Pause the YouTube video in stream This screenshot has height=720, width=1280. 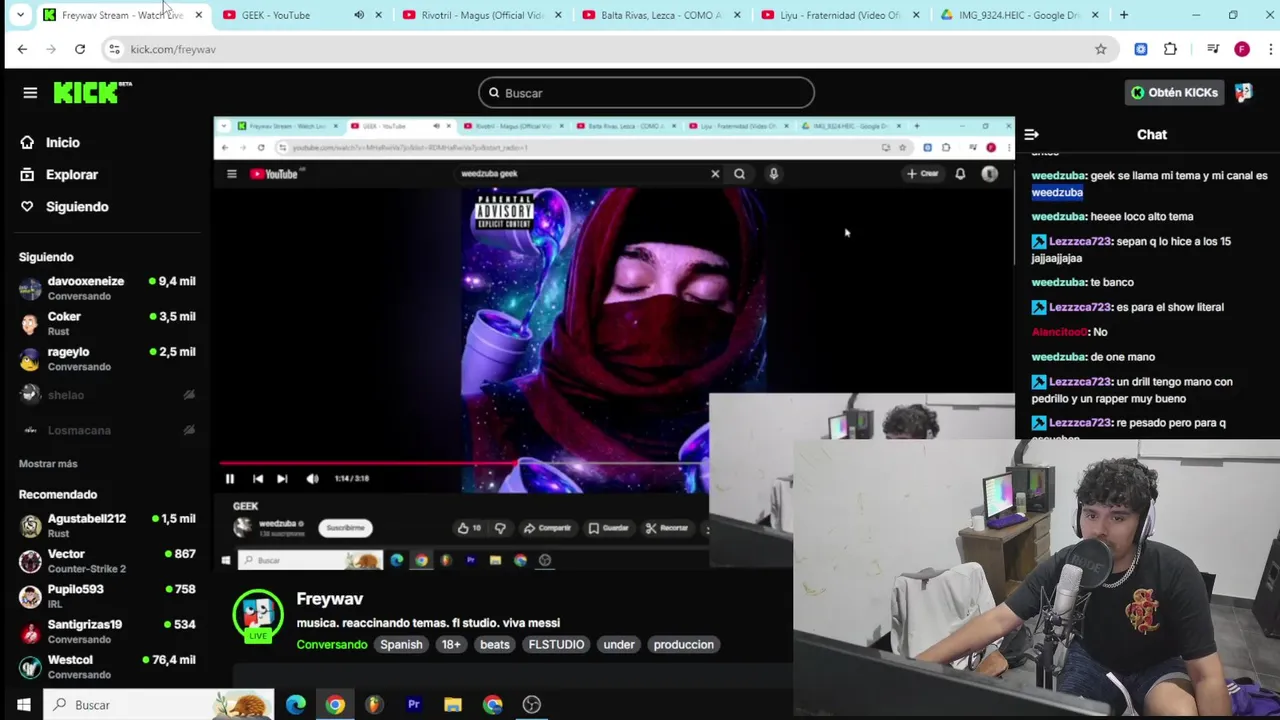[x=230, y=479]
